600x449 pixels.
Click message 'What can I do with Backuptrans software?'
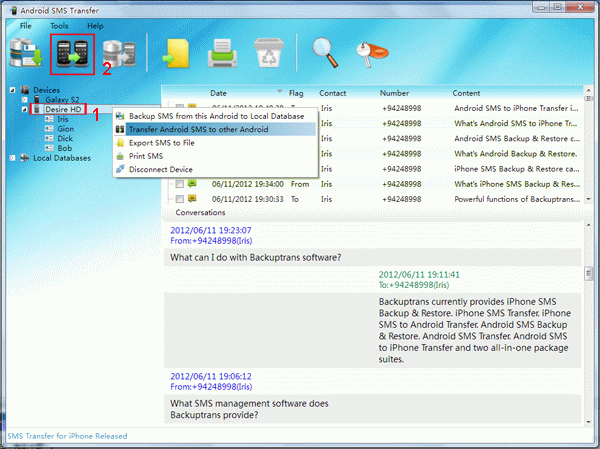[x=256, y=257]
